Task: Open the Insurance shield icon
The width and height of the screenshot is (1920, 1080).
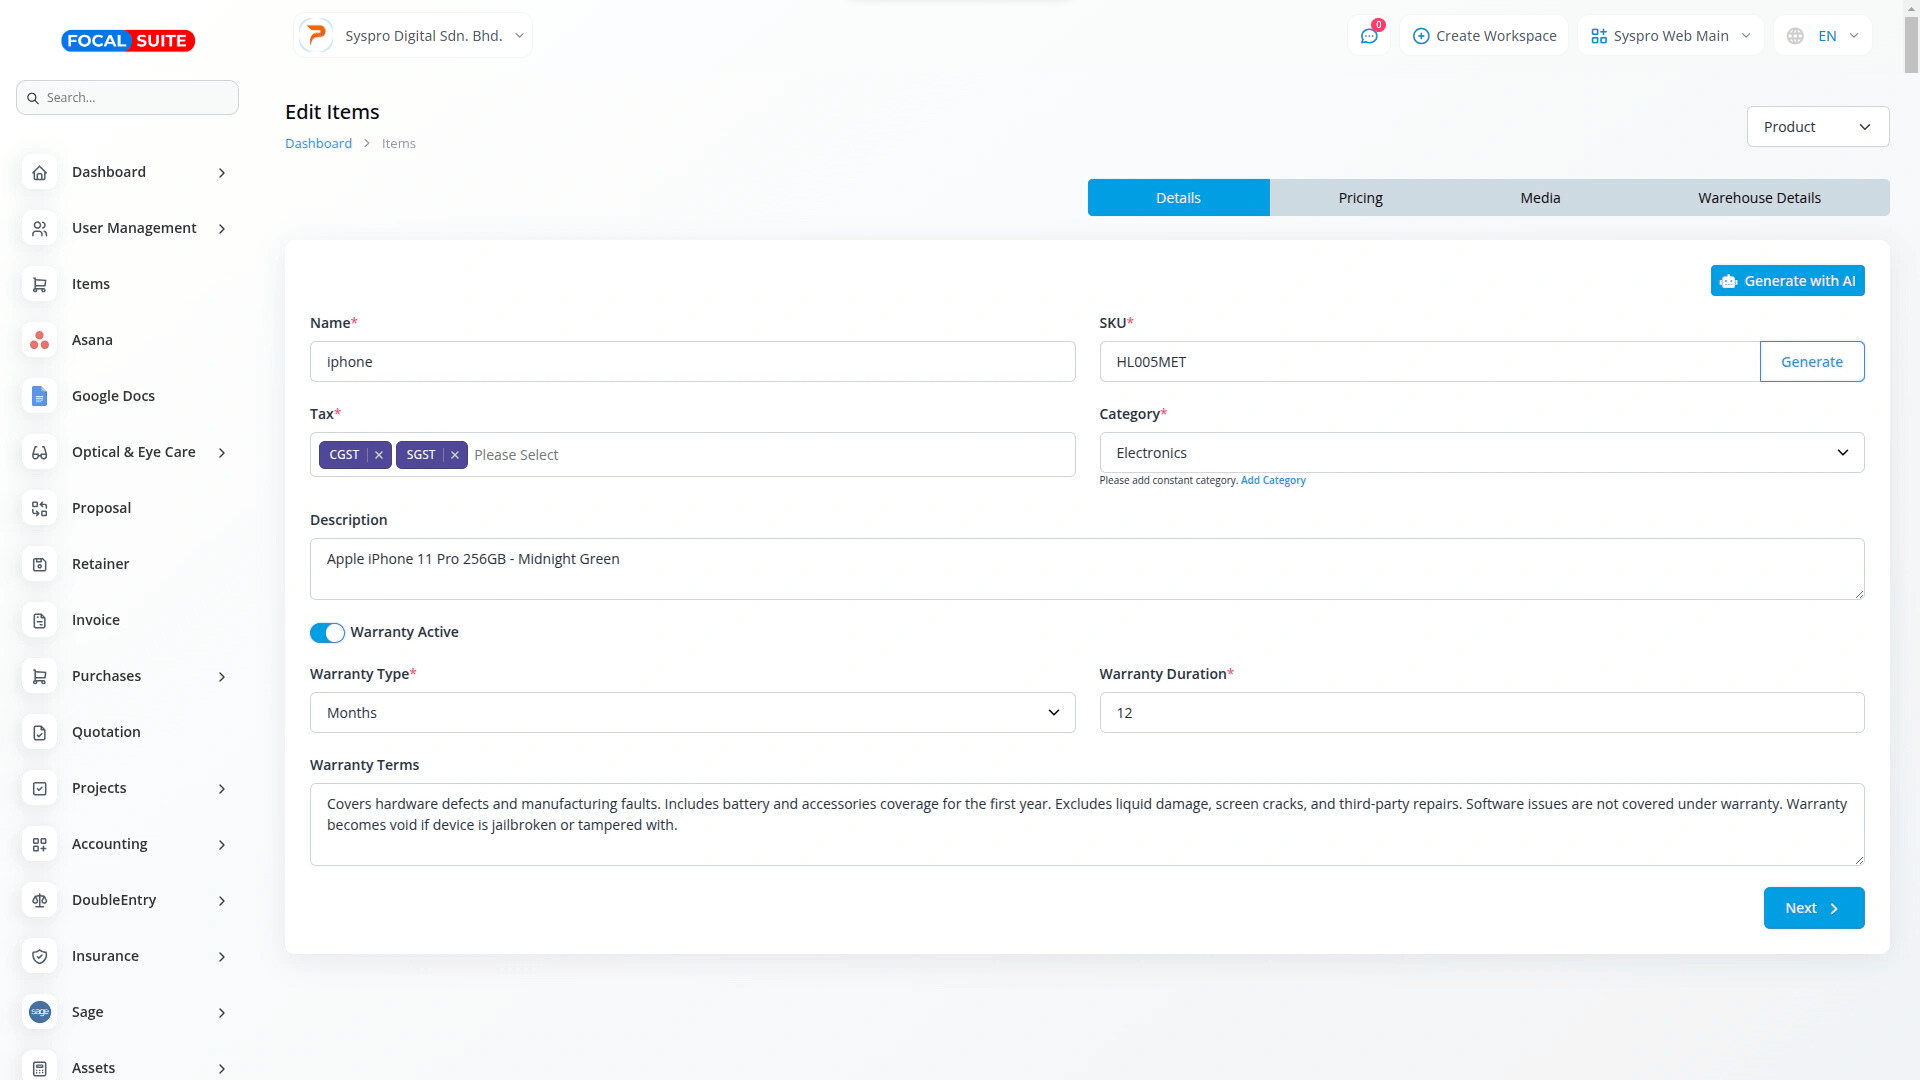Action: [39, 956]
